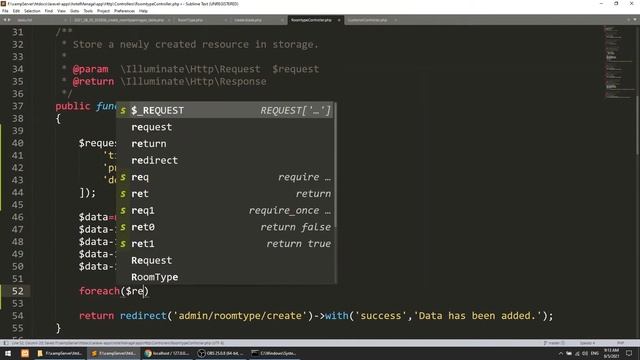This screenshot has width=640, height=360.
Task: Open the View menu
Action: [x=62, y=11]
